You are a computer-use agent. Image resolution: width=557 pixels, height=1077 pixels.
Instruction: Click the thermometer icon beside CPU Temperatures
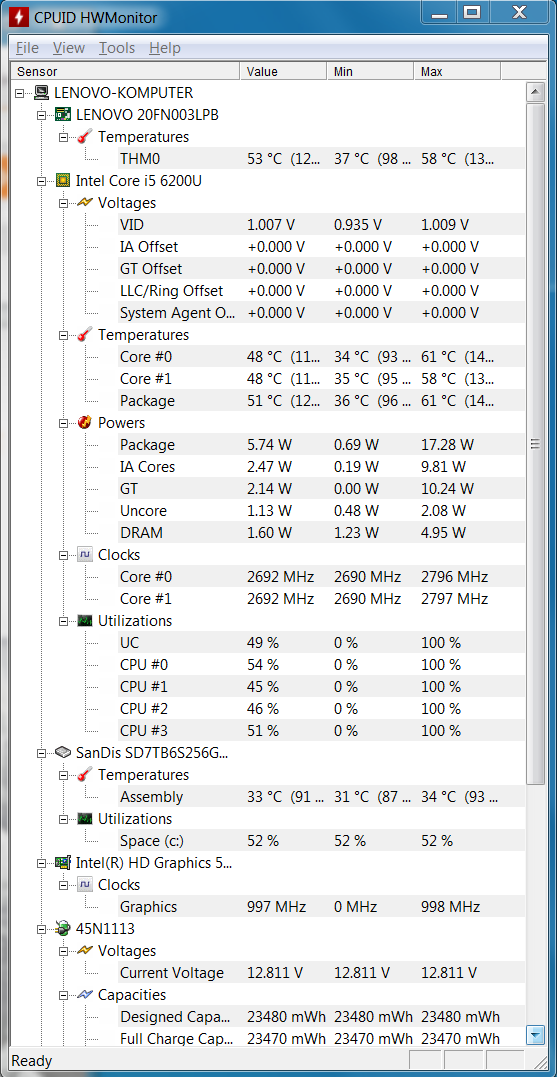[x=85, y=335]
